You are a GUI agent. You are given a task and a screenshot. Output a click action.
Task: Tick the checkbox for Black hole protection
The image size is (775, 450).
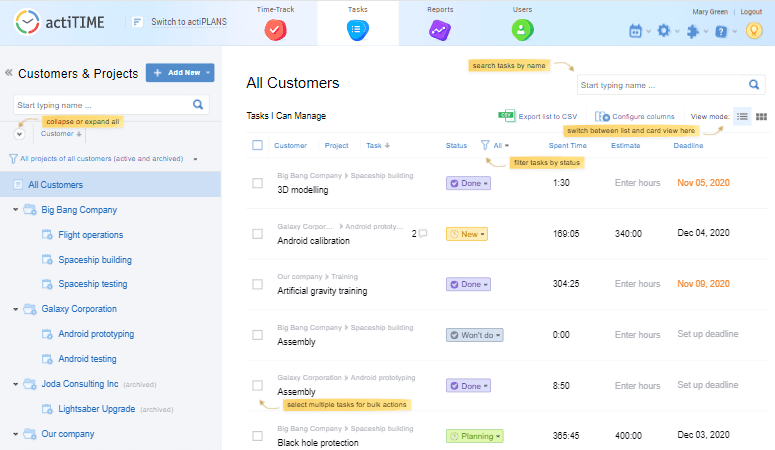258,436
